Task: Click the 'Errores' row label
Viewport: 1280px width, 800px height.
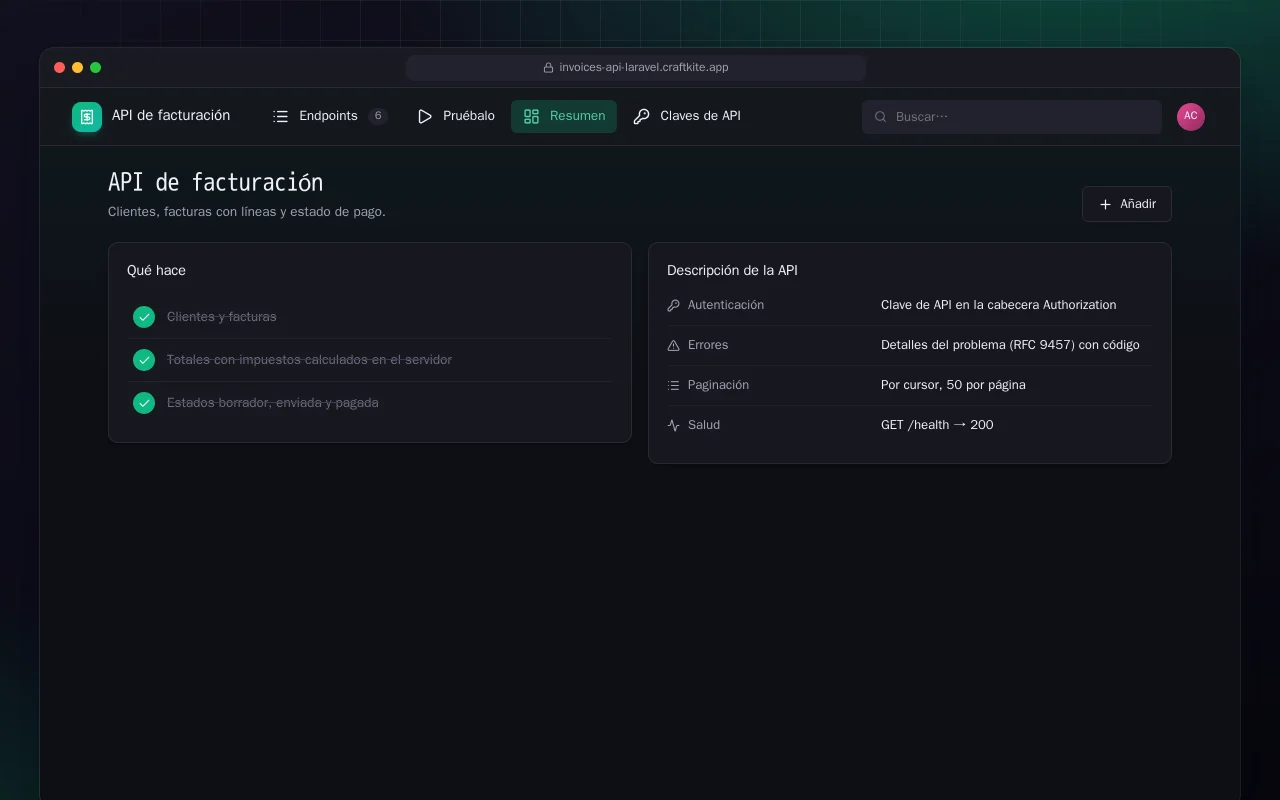Action: pyautogui.click(x=708, y=345)
